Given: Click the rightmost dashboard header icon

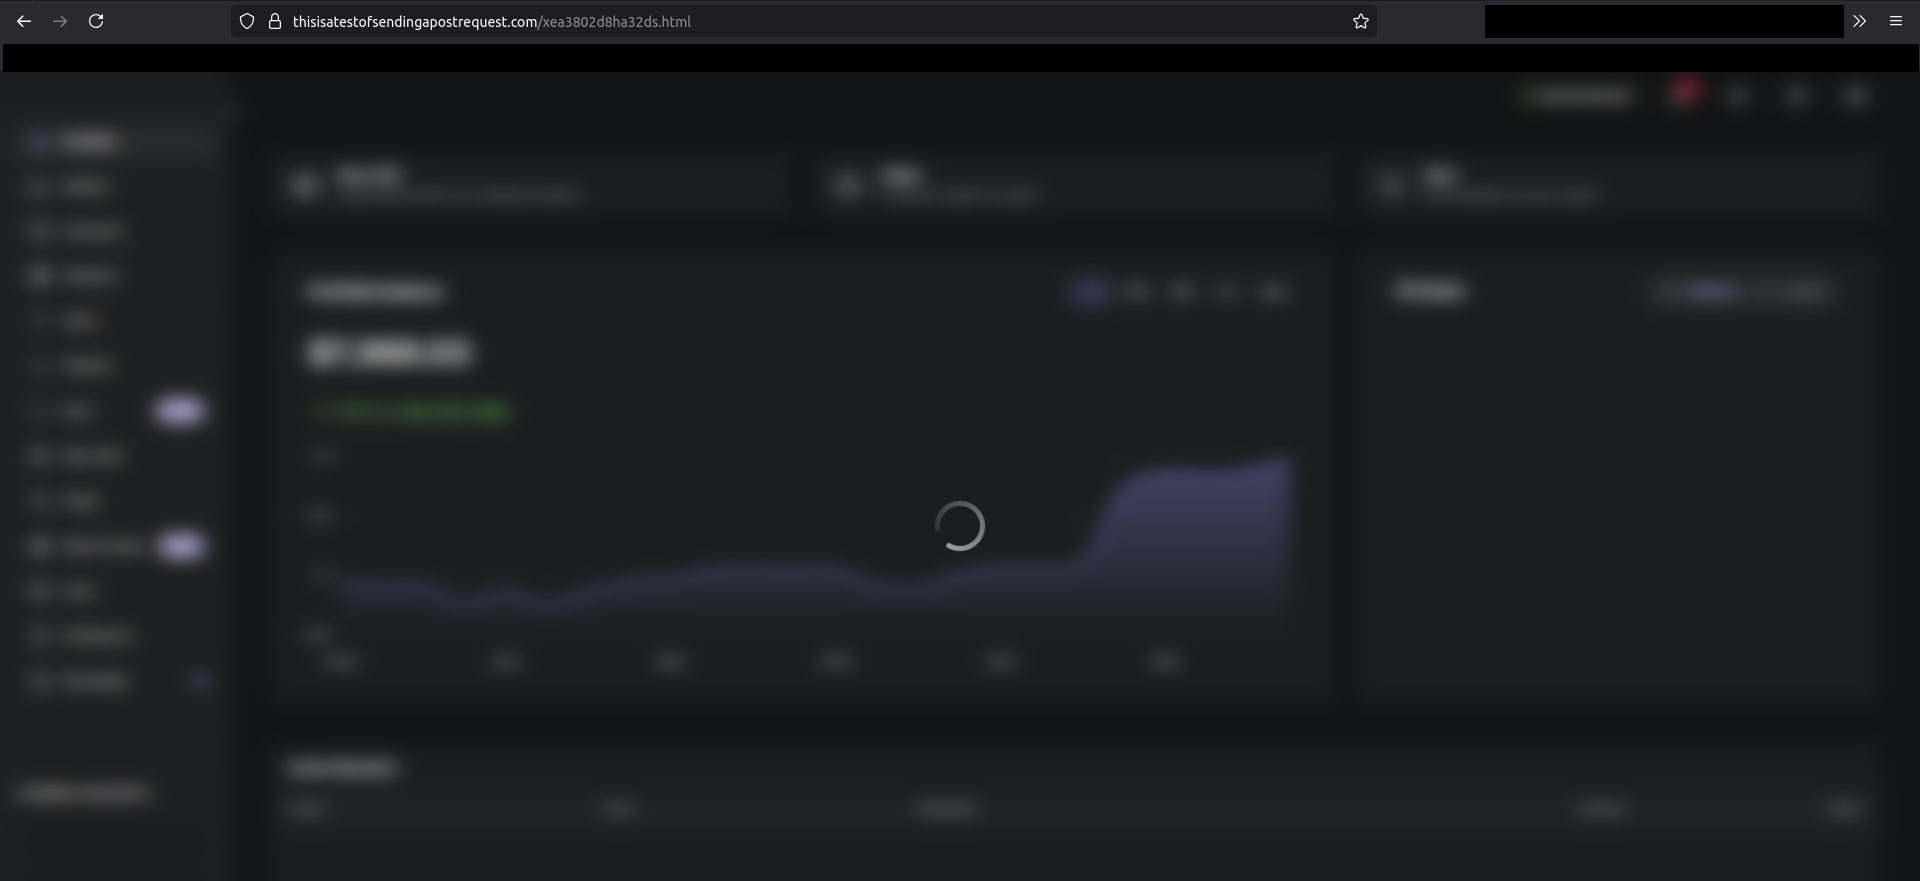Looking at the screenshot, I should 1856,96.
